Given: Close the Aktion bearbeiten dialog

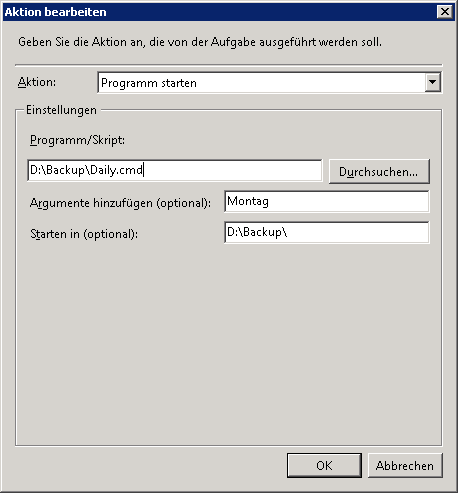Looking at the screenshot, I should (x=445, y=12).
